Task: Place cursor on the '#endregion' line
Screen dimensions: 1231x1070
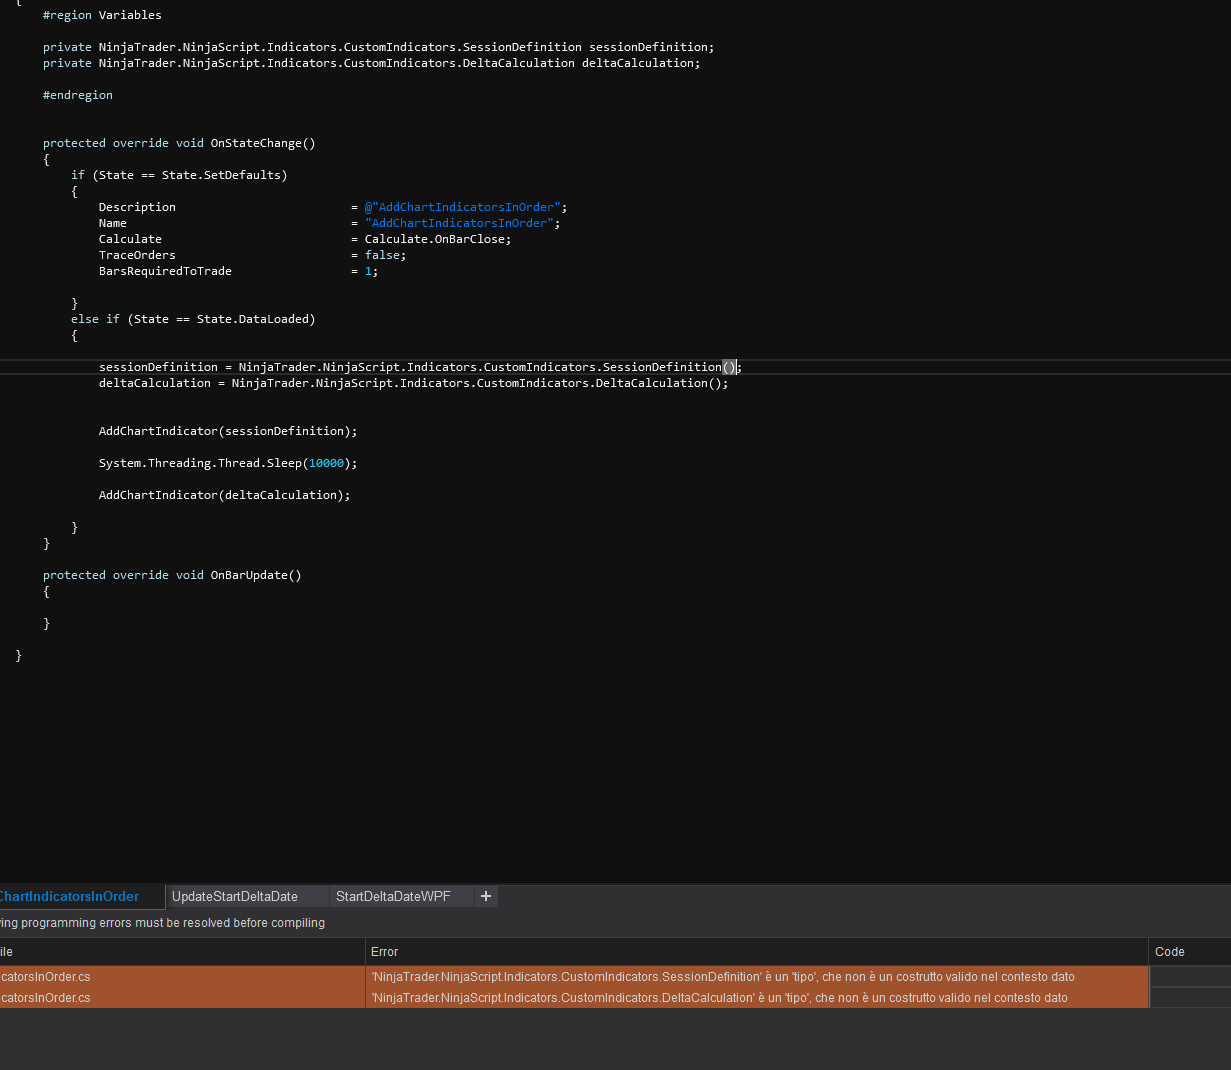Action: (78, 95)
